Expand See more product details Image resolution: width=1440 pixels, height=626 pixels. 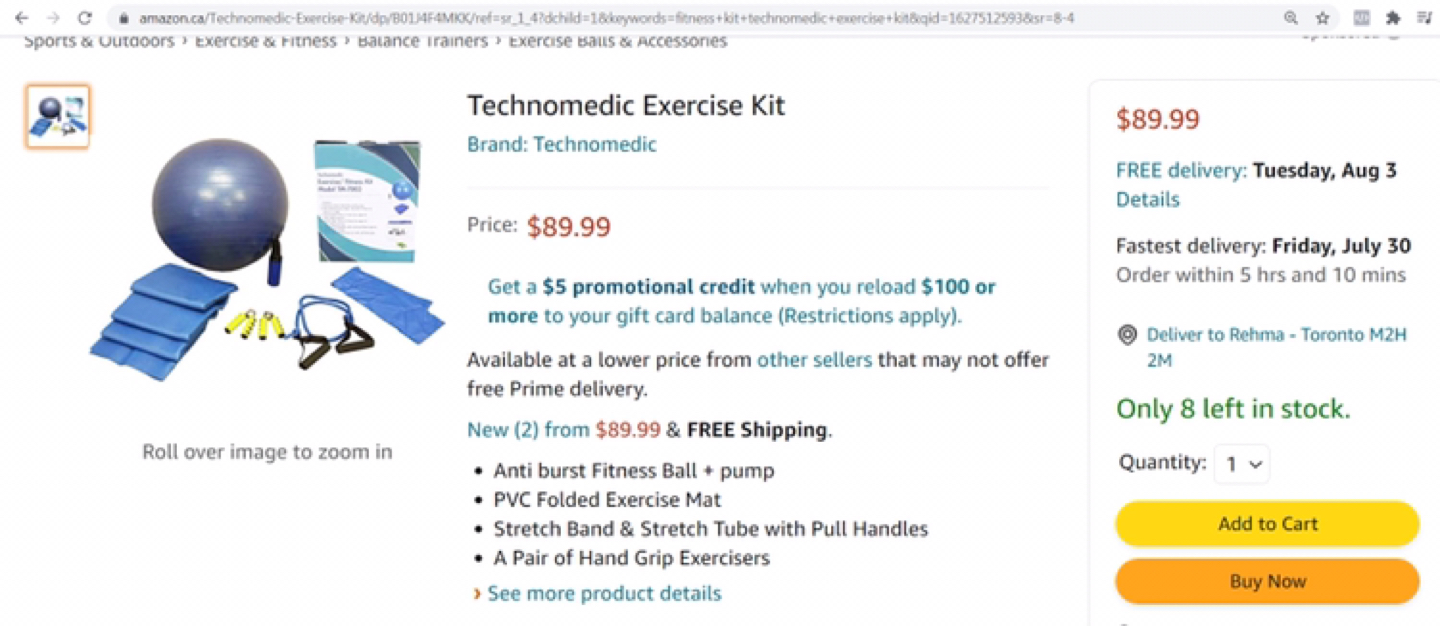click(x=603, y=593)
